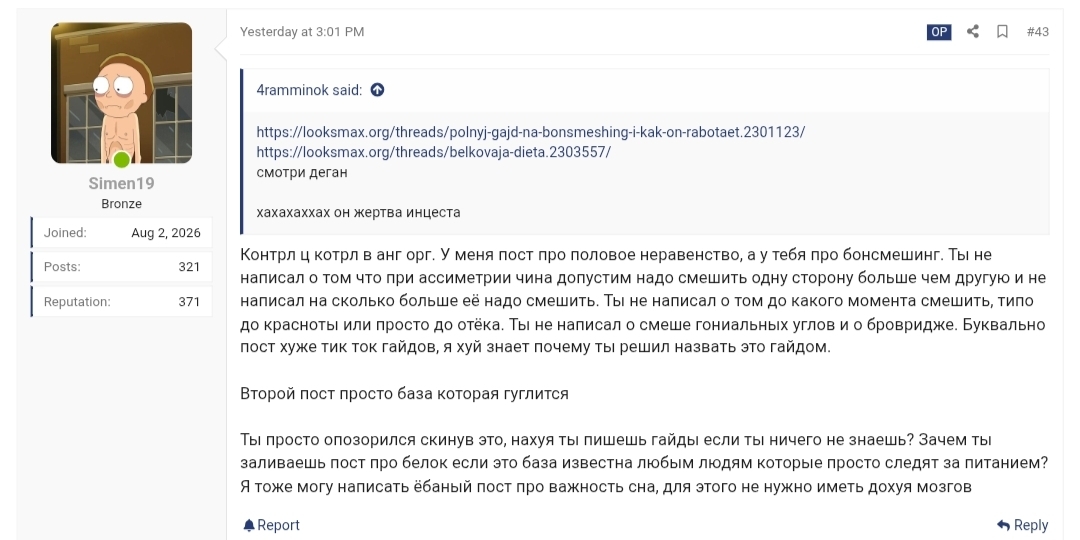
Task: Click the Bronze user title
Action: tap(121, 204)
